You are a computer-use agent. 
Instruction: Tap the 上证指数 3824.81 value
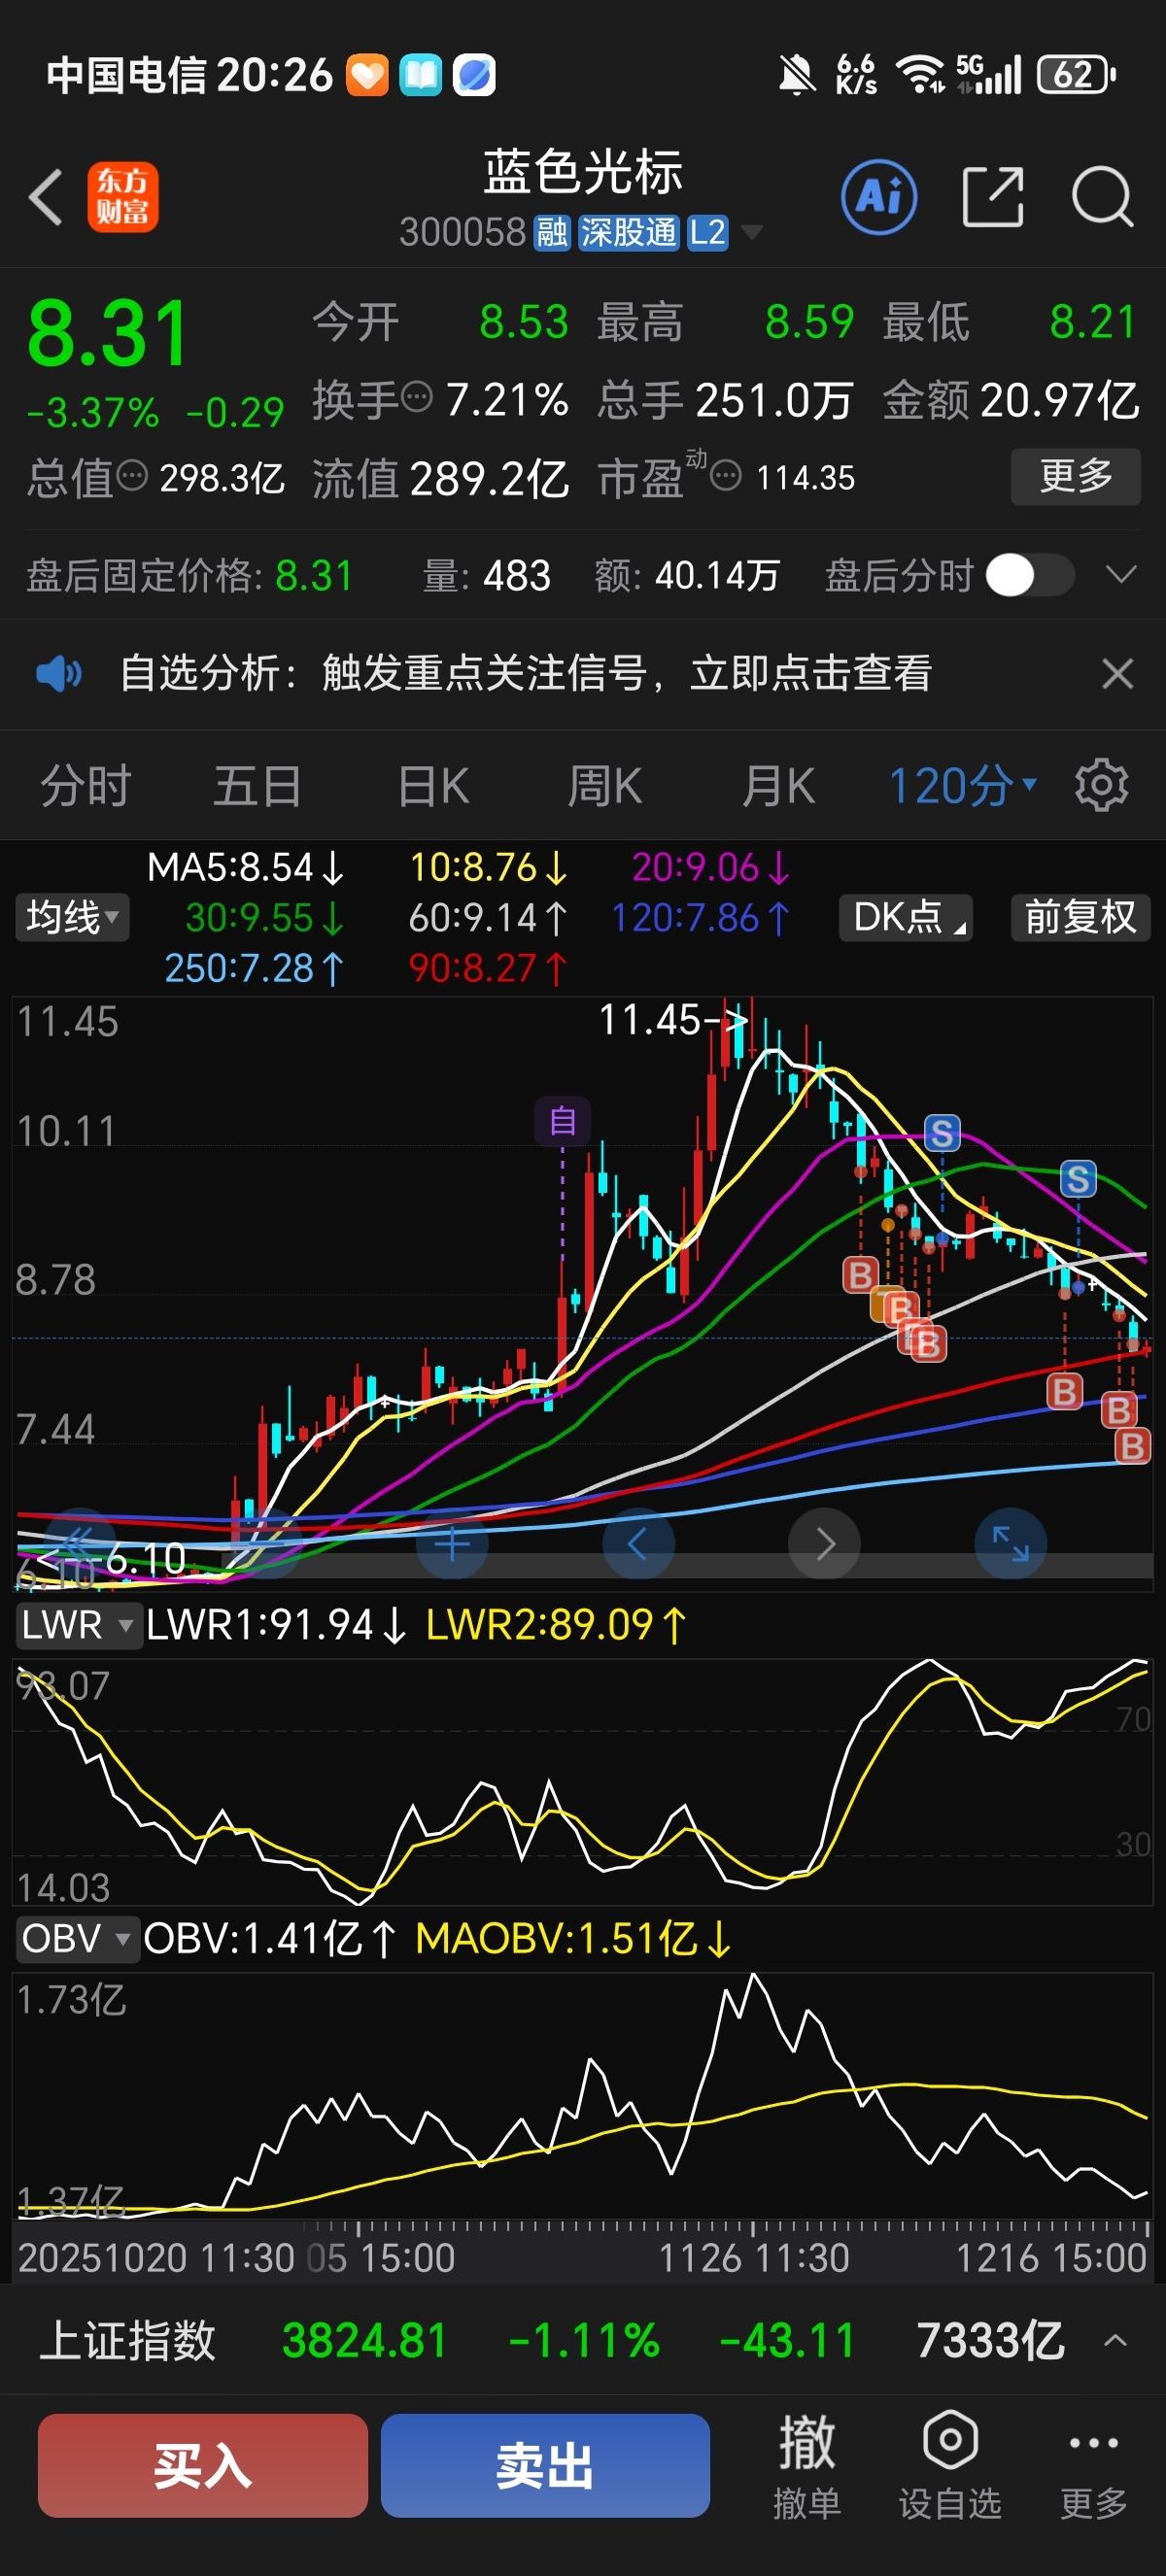(x=364, y=2341)
